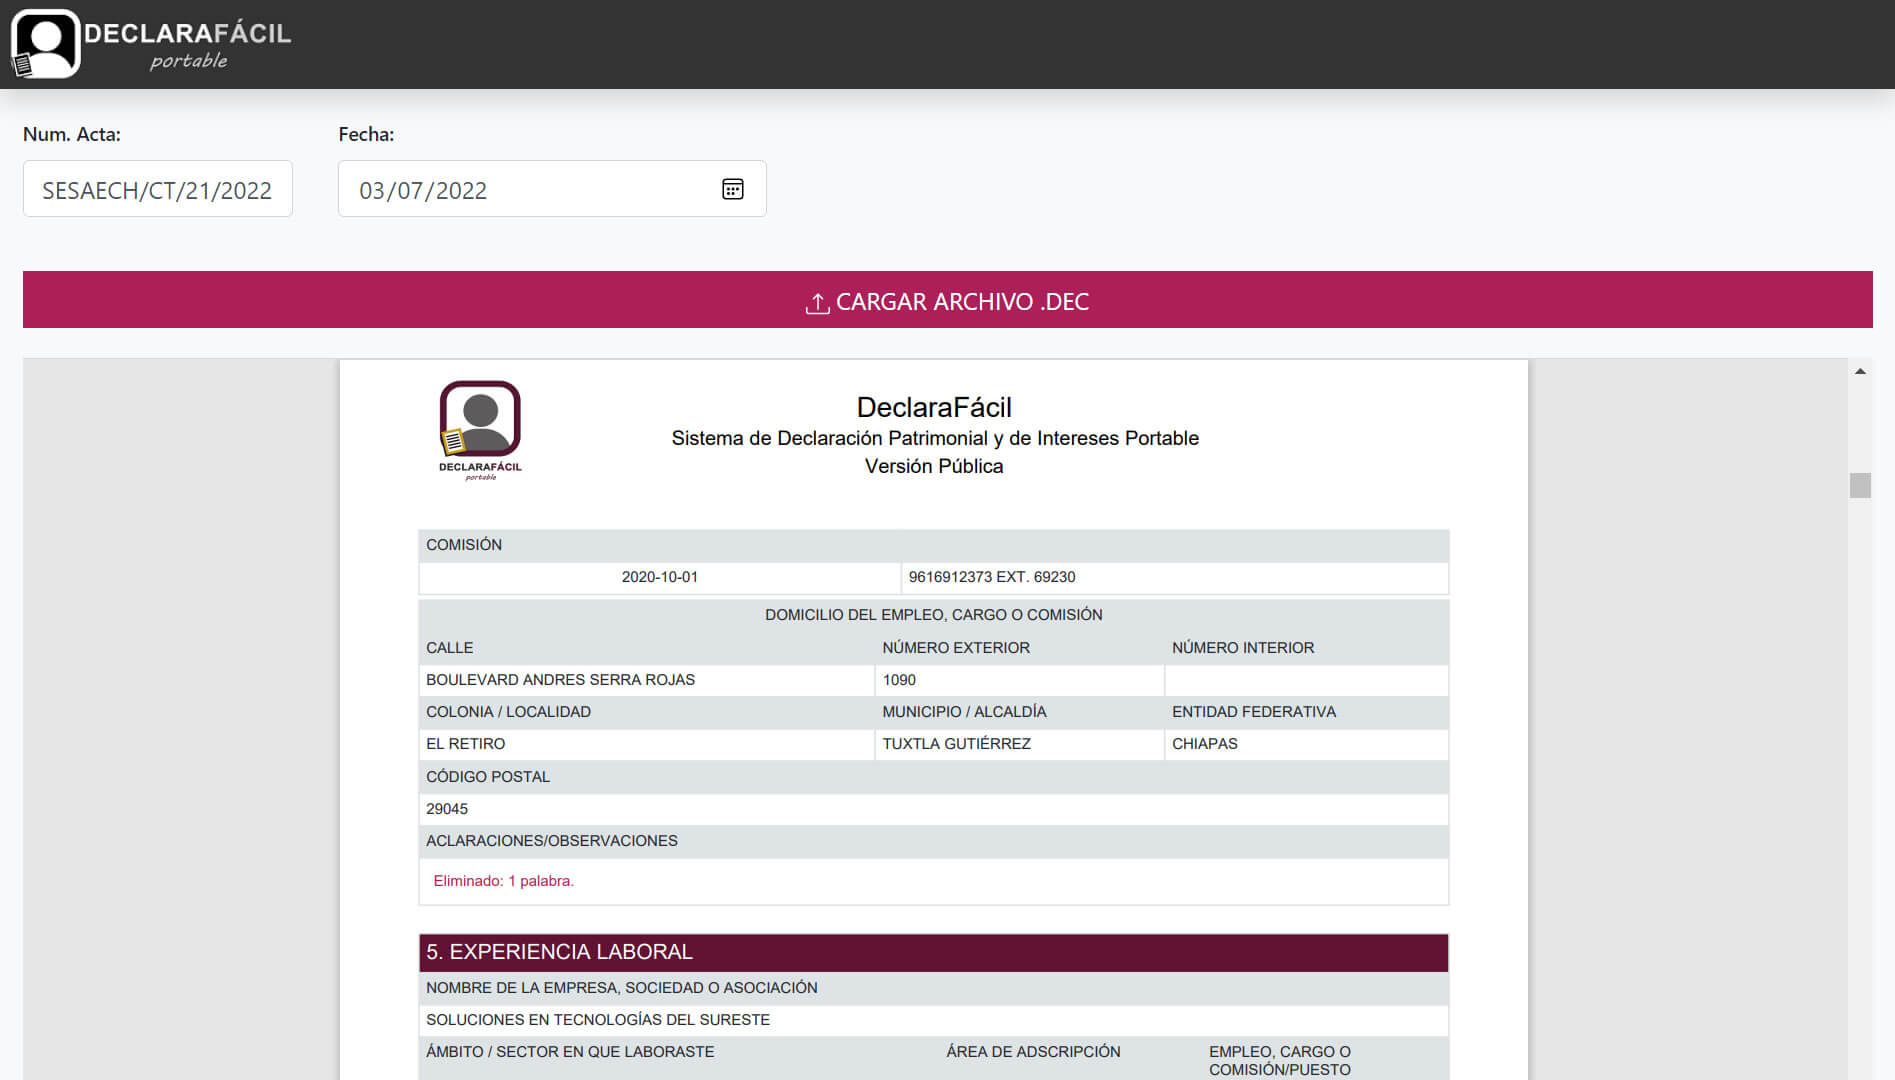Click the 5. EXPERIENCIA LABORAL section header

[x=933, y=952]
